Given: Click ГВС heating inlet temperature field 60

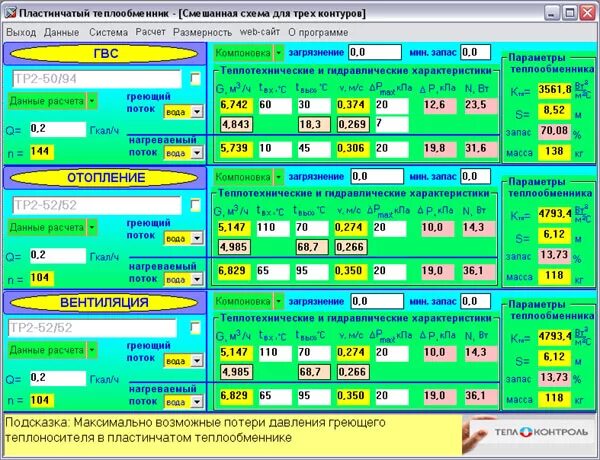Looking at the screenshot, I should 275,105.
